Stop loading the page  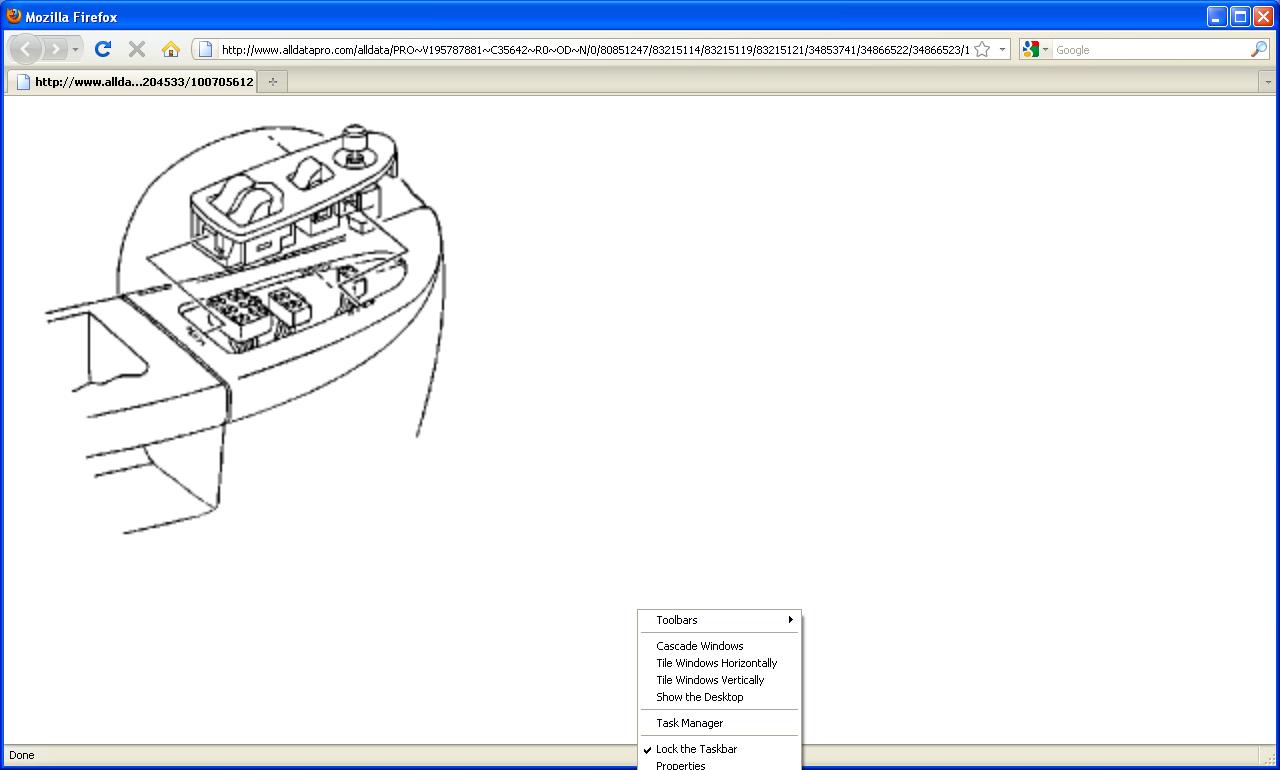[137, 49]
